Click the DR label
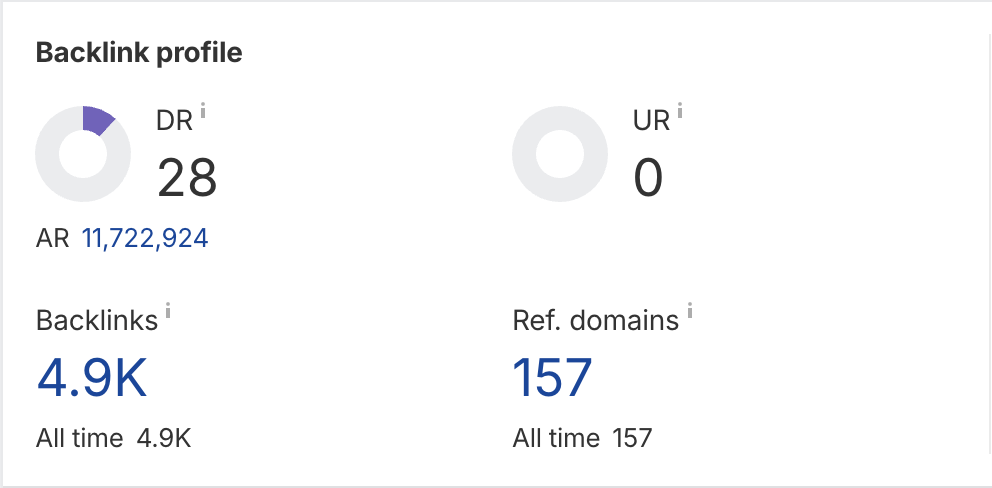This screenshot has width=992, height=488. click(x=174, y=122)
